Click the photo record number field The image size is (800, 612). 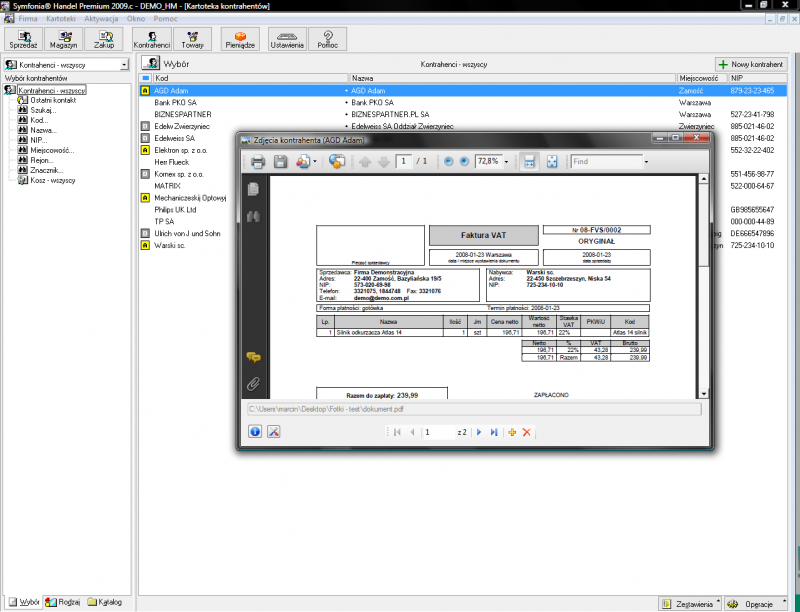pos(438,432)
